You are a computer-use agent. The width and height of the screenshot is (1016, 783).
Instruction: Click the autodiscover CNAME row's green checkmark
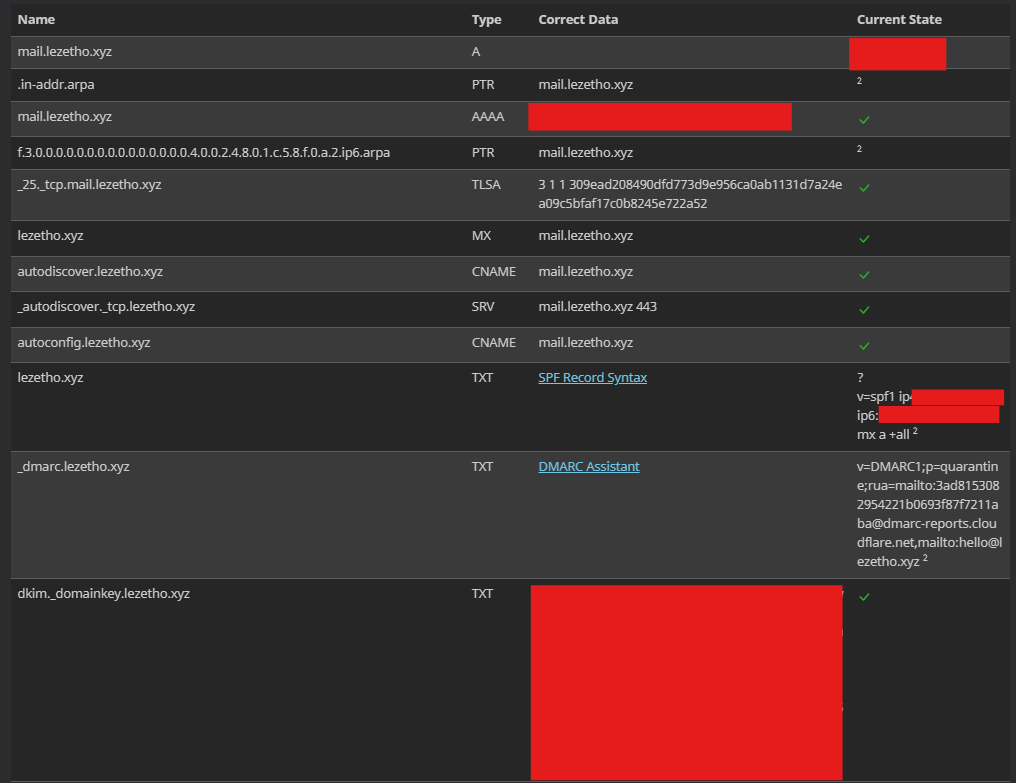pyautogui.click(x=864, y=274)
